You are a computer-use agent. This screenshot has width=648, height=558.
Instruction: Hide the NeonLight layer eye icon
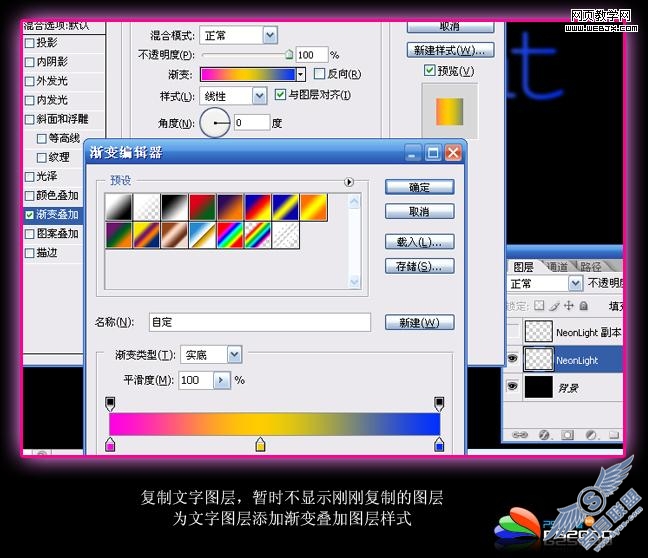click(x=512, y=358)
